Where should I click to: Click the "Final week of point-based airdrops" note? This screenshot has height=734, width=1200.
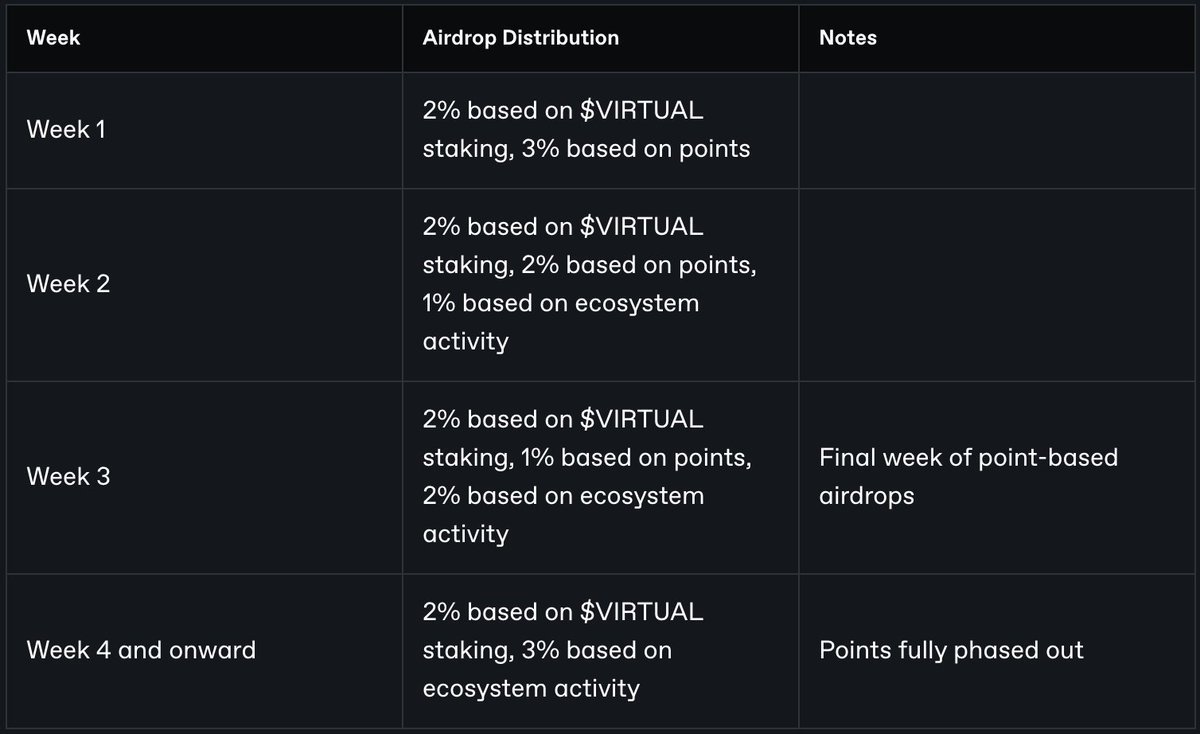(968, 477)
